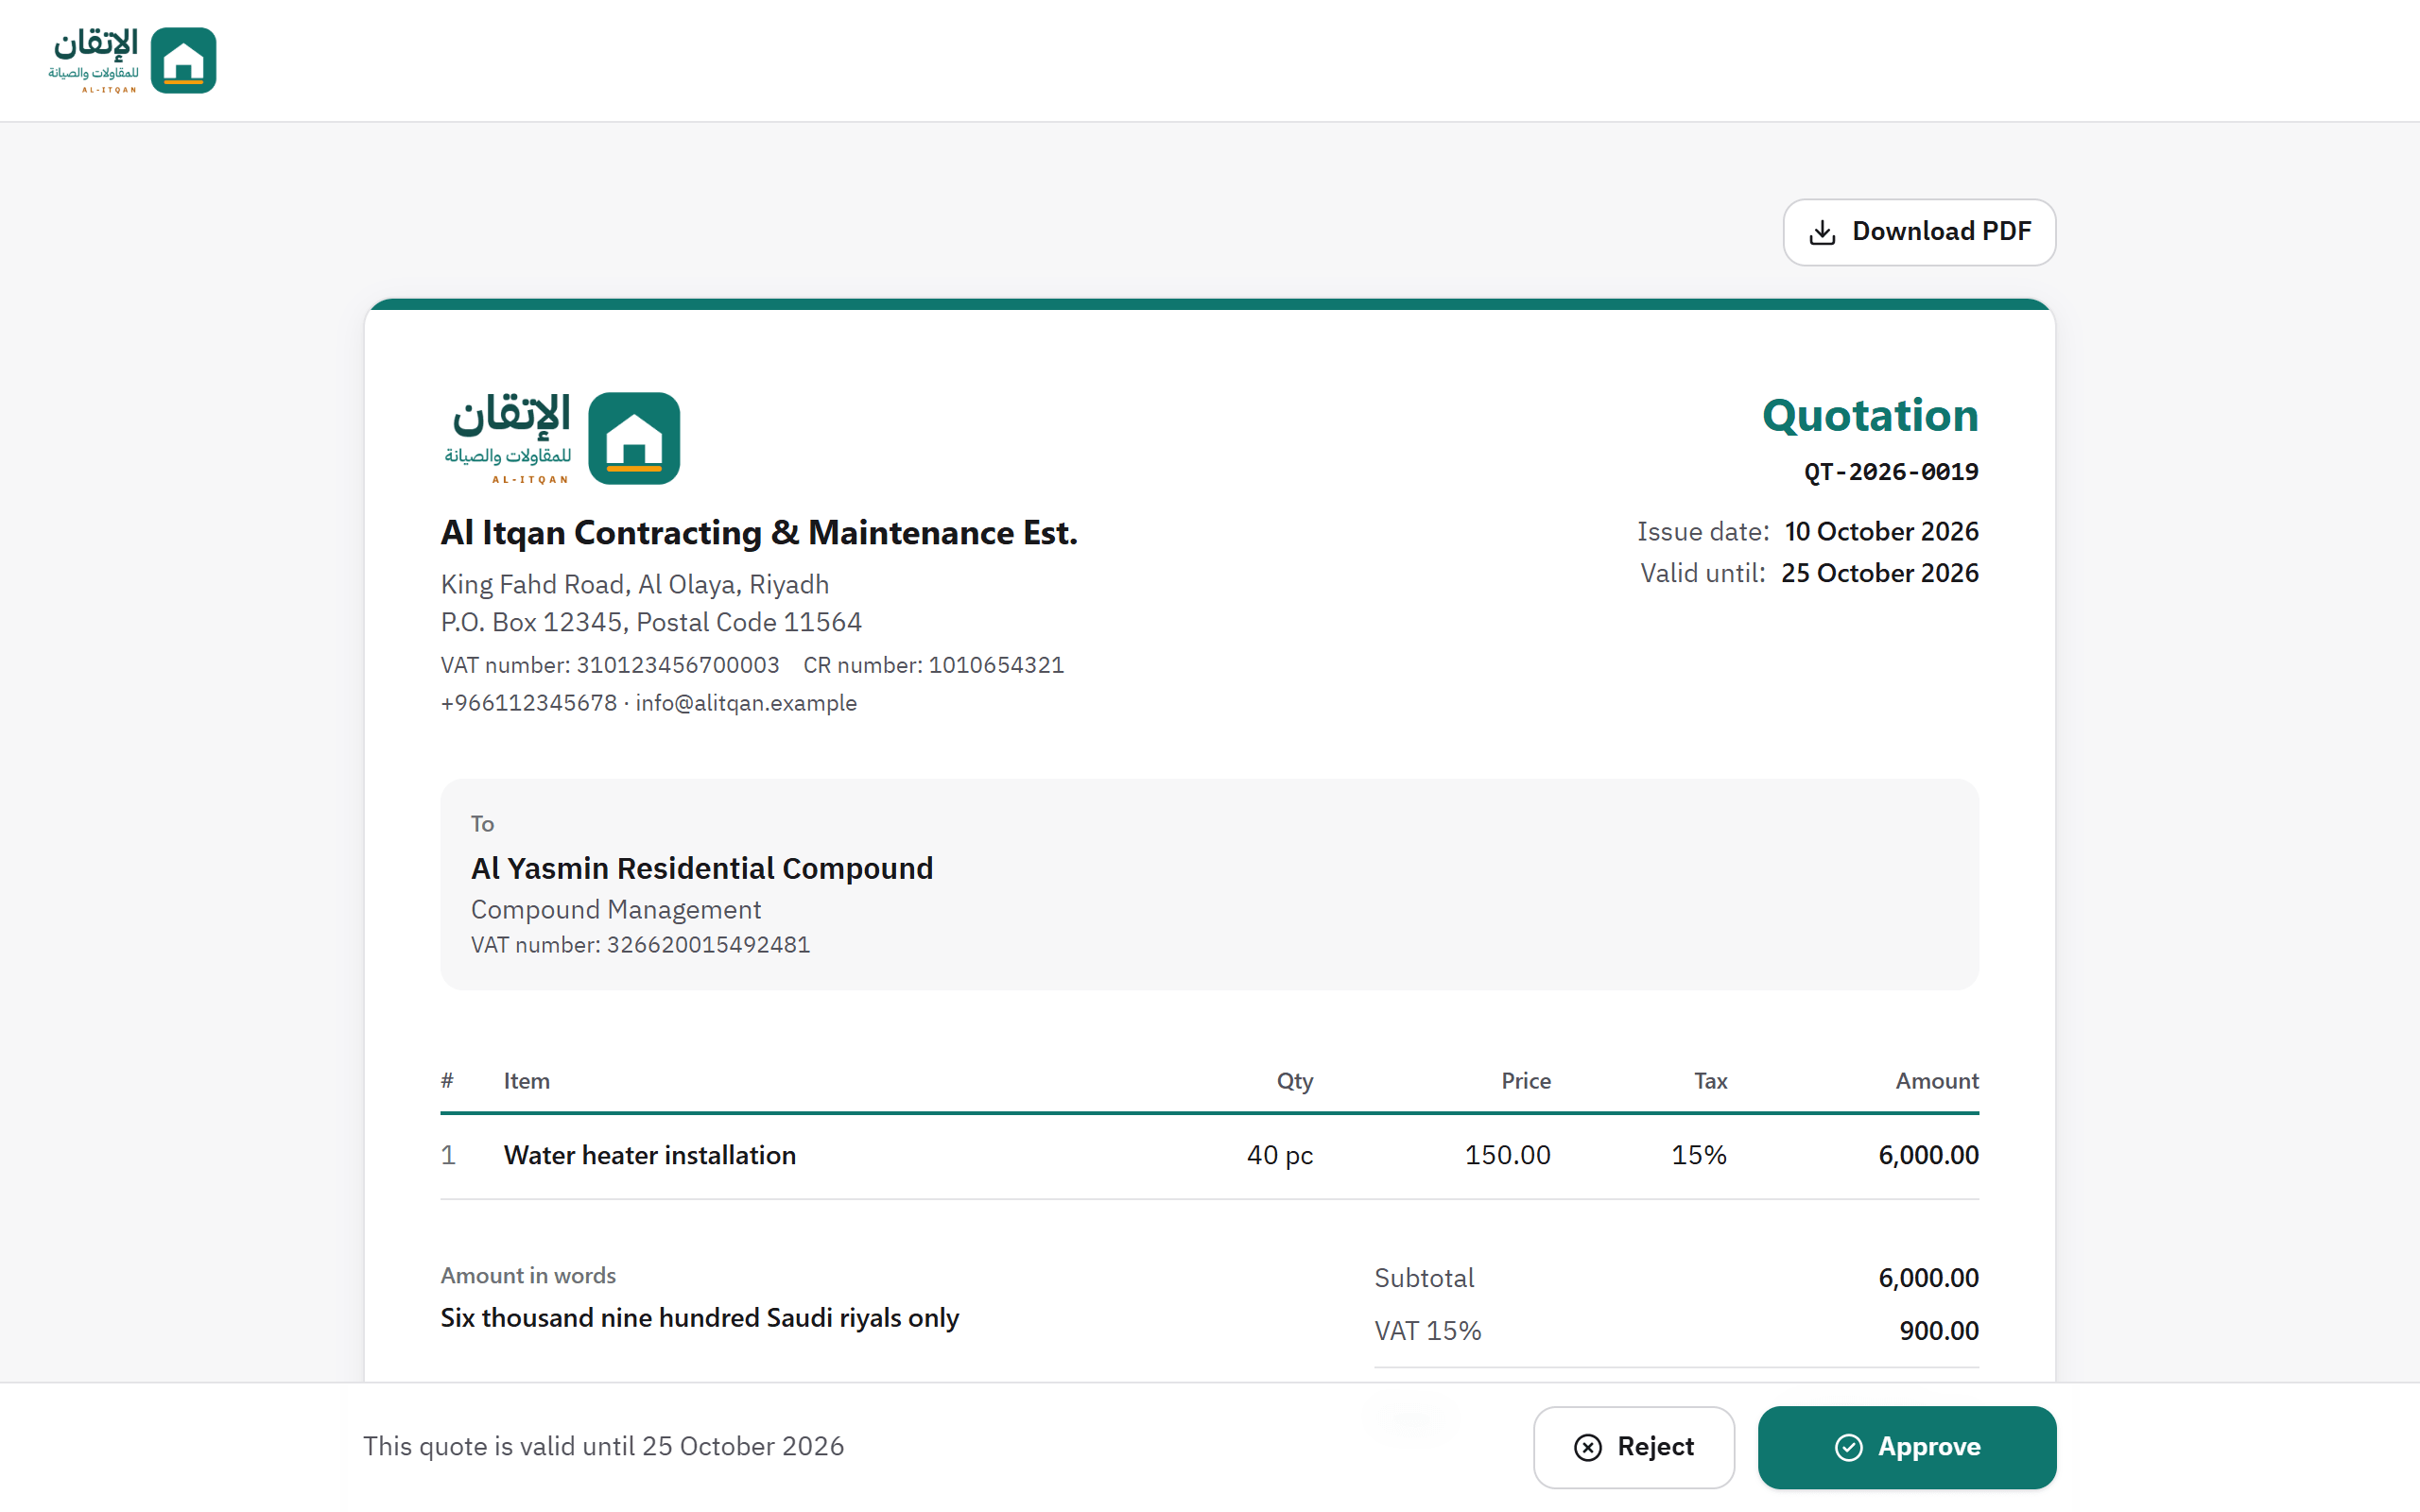Click issue date 10 October 2026
Screen dimensions: 2420x1512
[x=1882, y=532]
